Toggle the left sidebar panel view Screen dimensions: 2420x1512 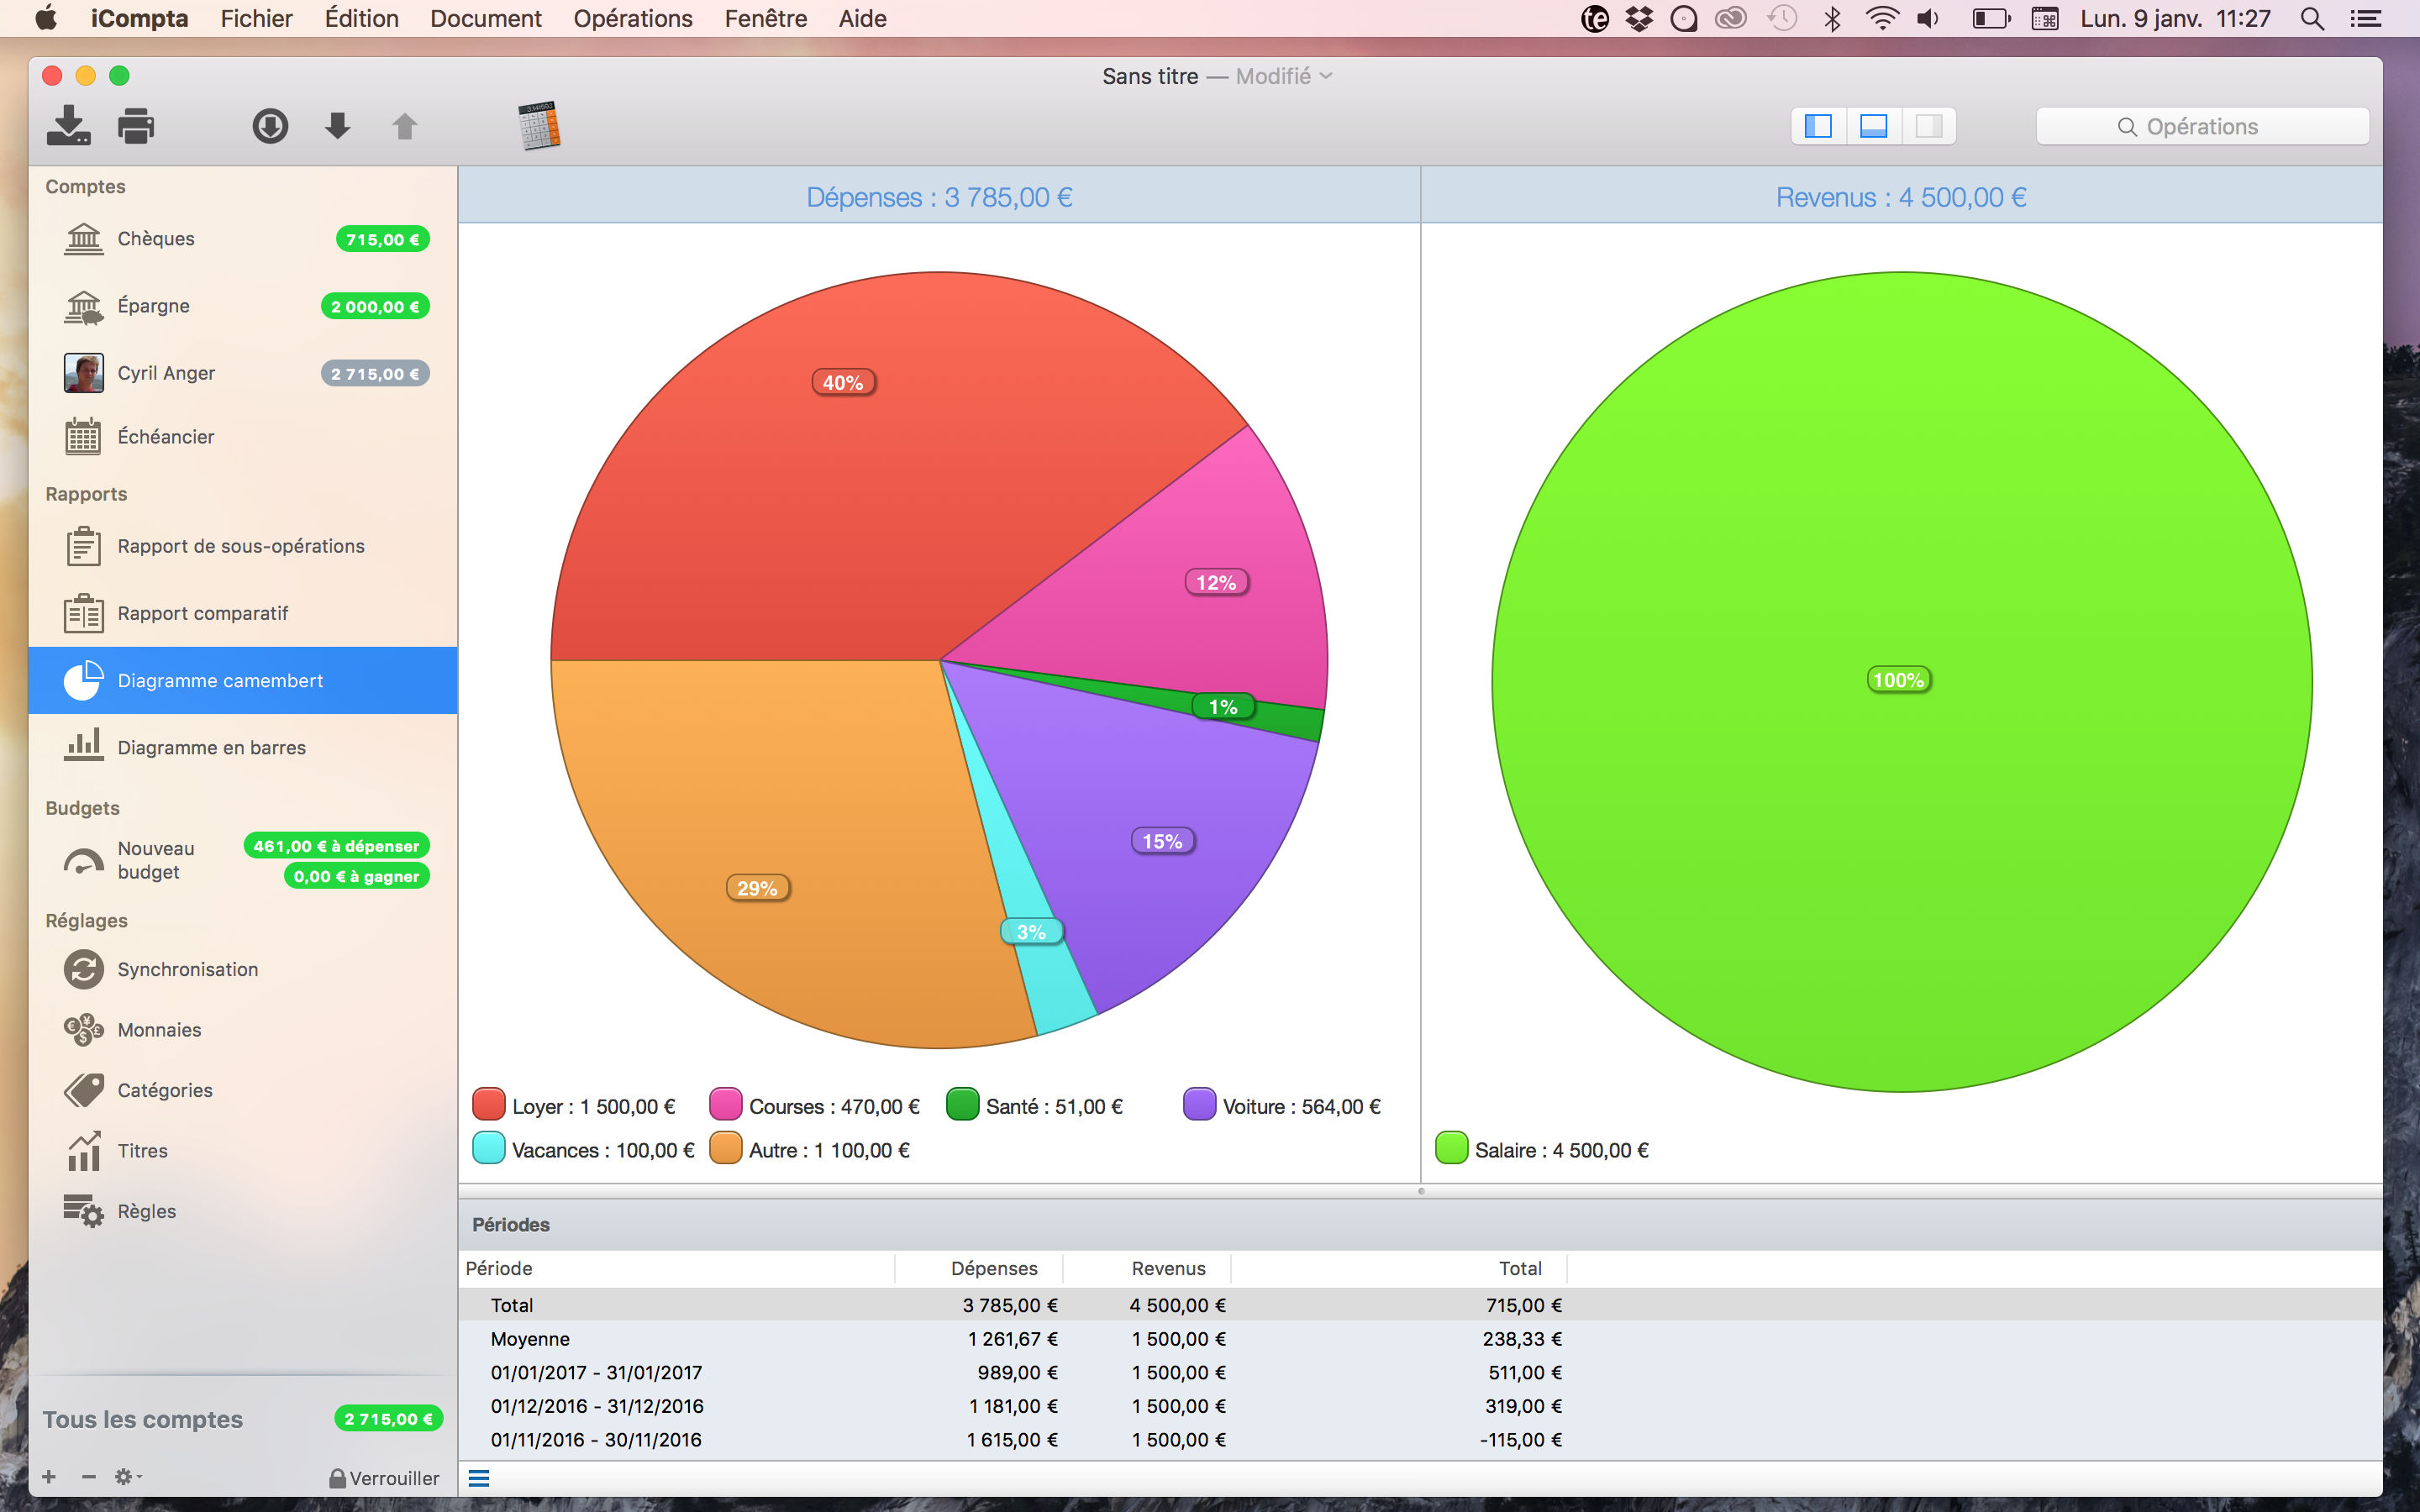tap(1817, 126)
